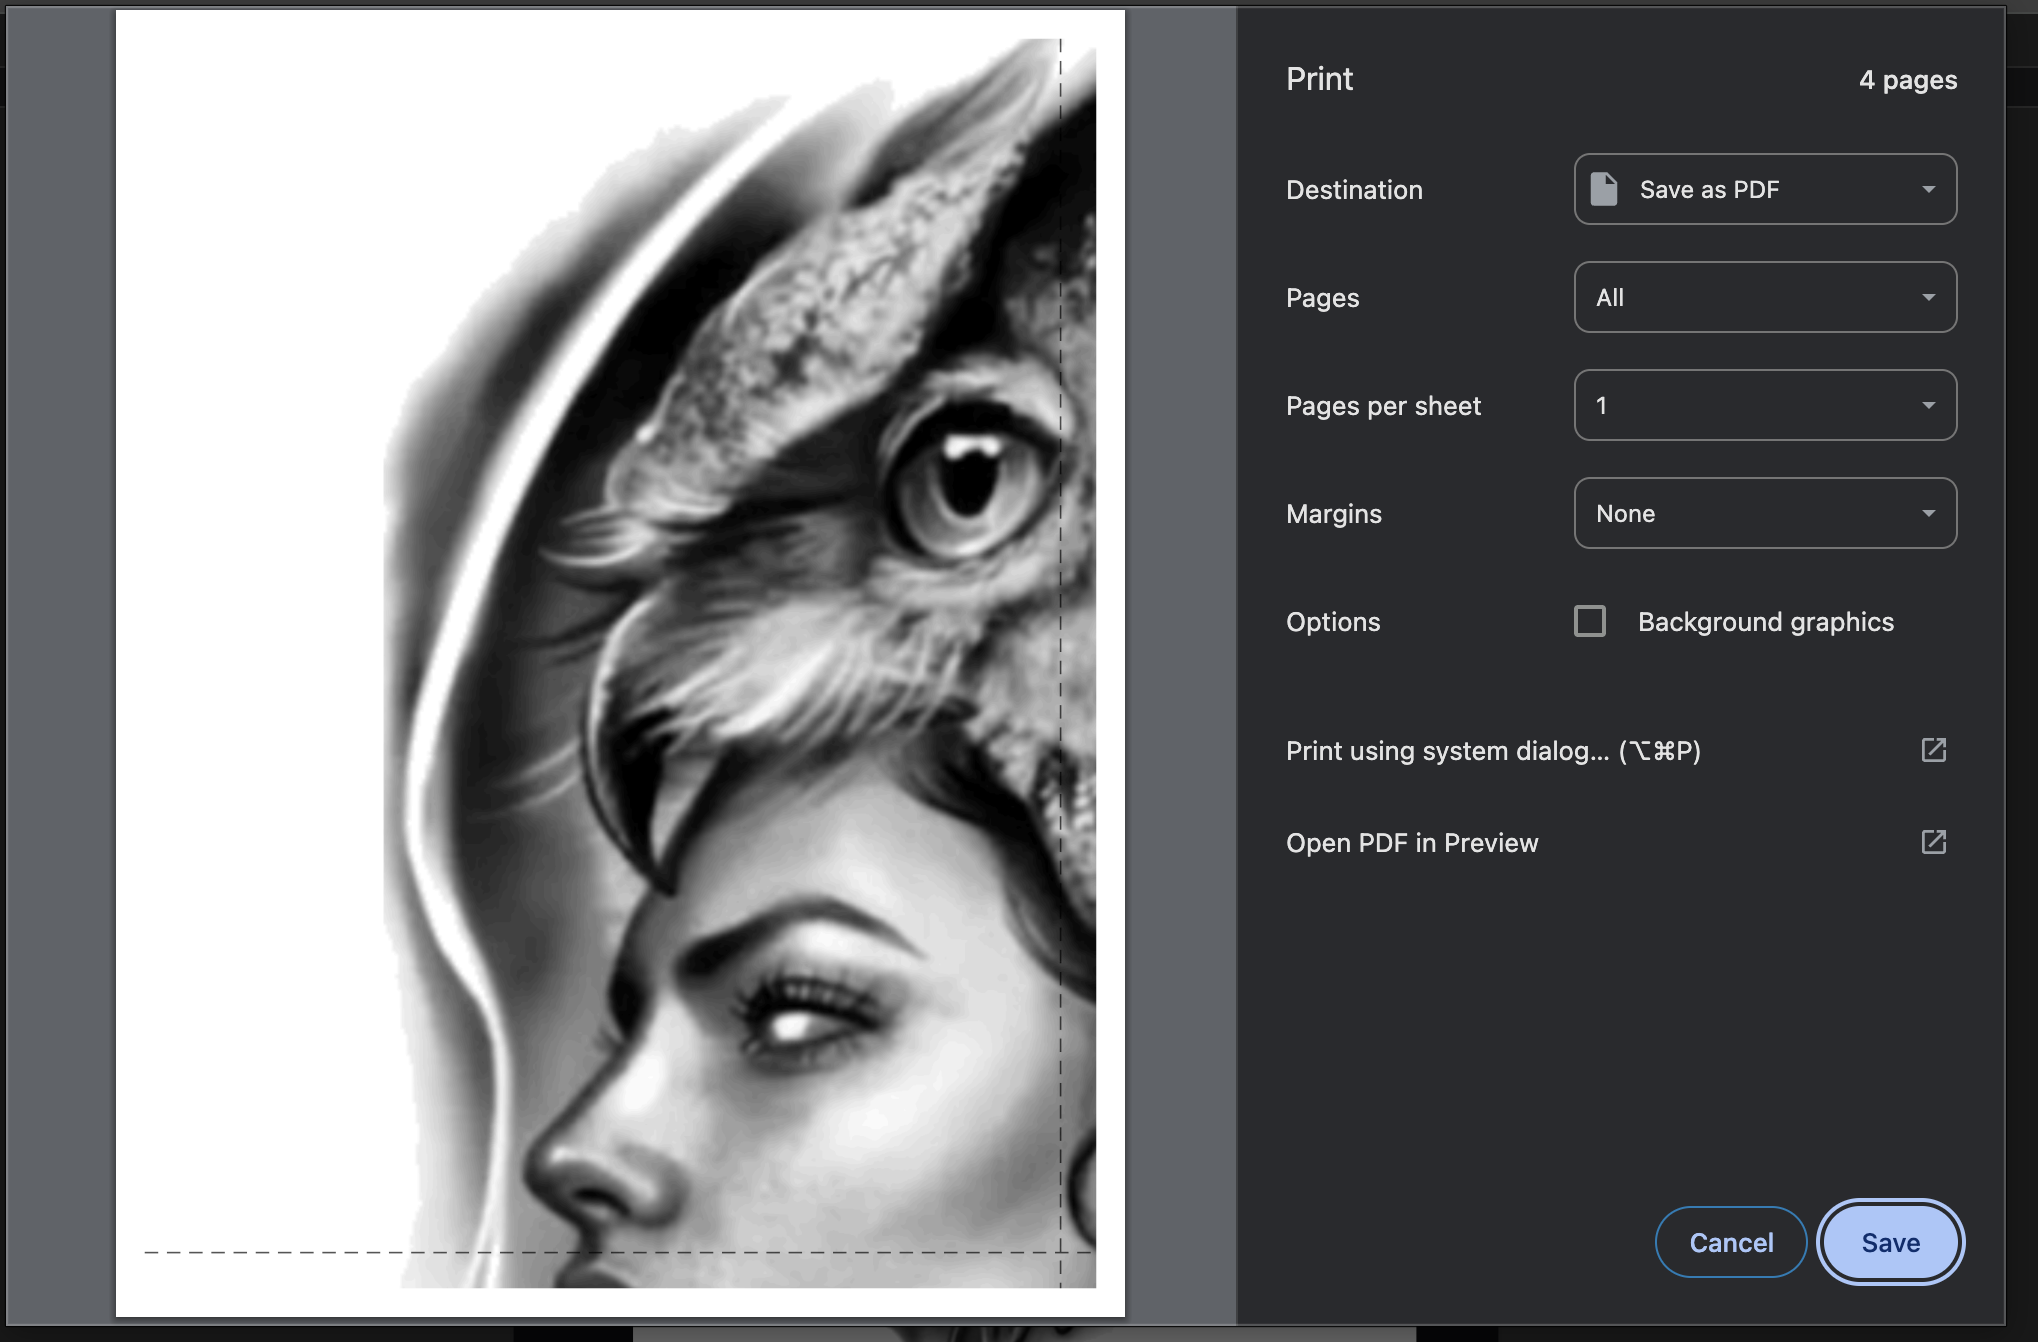Screen dimensions: 2038x1342
Task: Choose Print using system dialog option
Action: 1492,751
